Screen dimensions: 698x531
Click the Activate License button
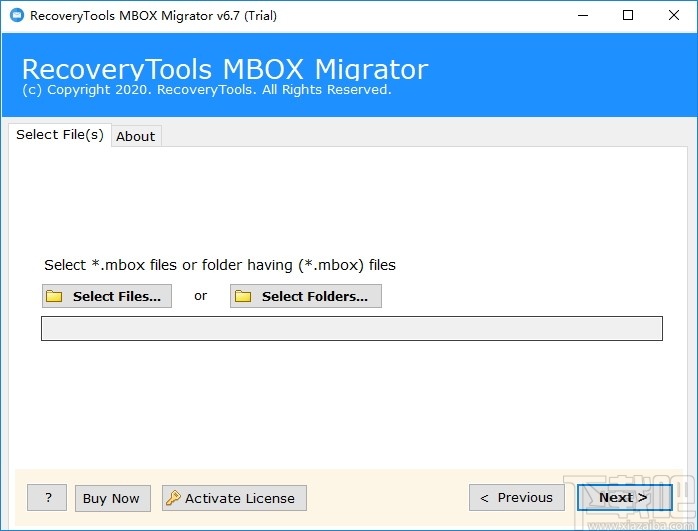(x=234, y=498)
